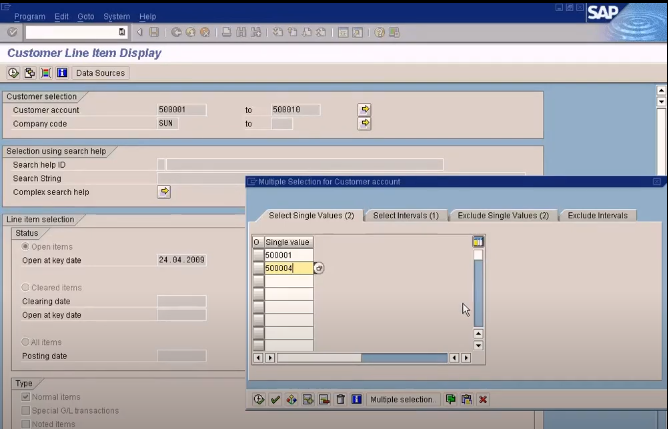
Task: Click the Help question mark icon
Action: 379,32
